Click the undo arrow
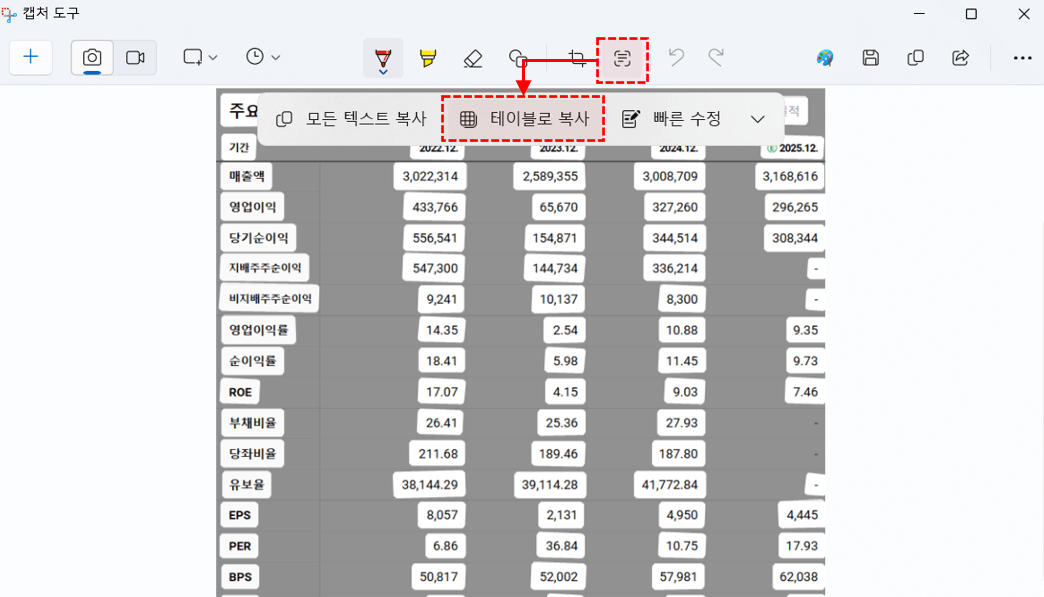Screen dimensions: 1044x597 (x=675, y=57)
